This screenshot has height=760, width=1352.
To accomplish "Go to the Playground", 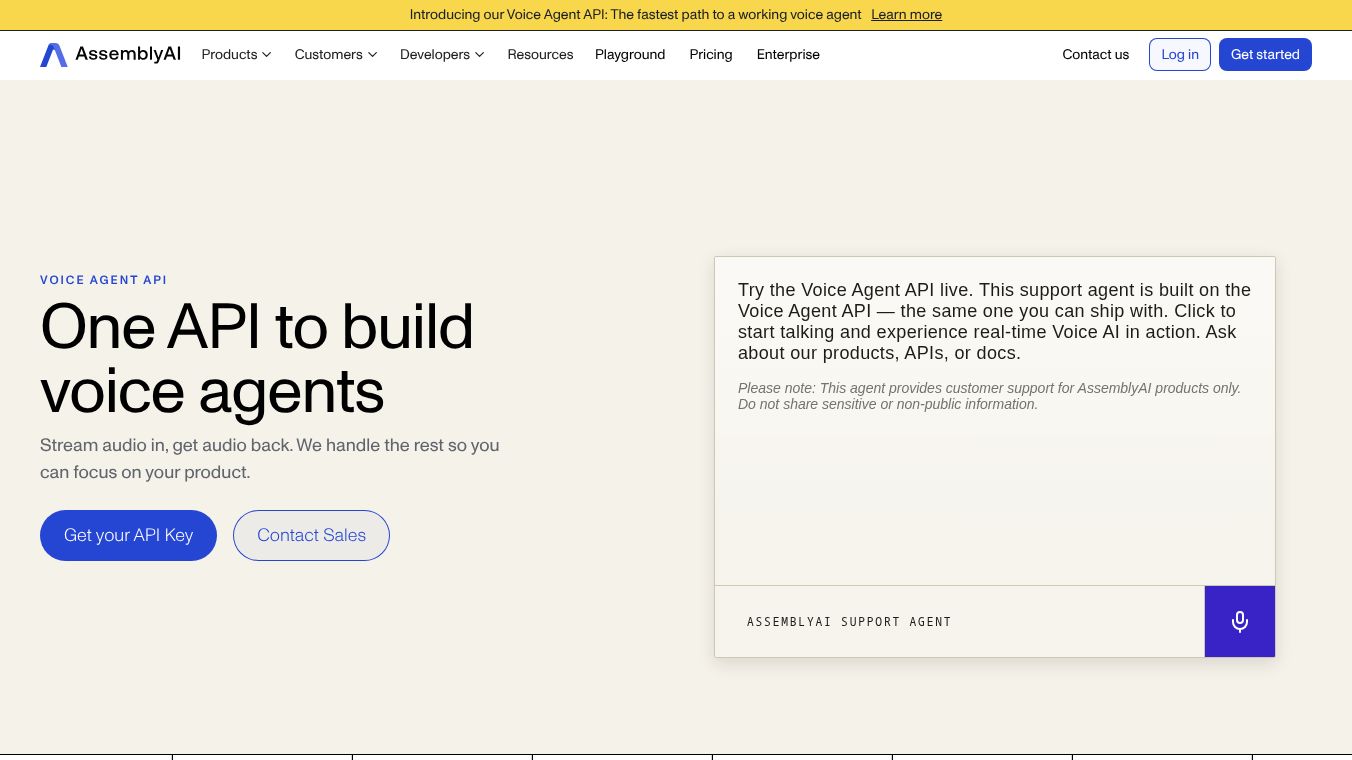I will pos(630,55).
